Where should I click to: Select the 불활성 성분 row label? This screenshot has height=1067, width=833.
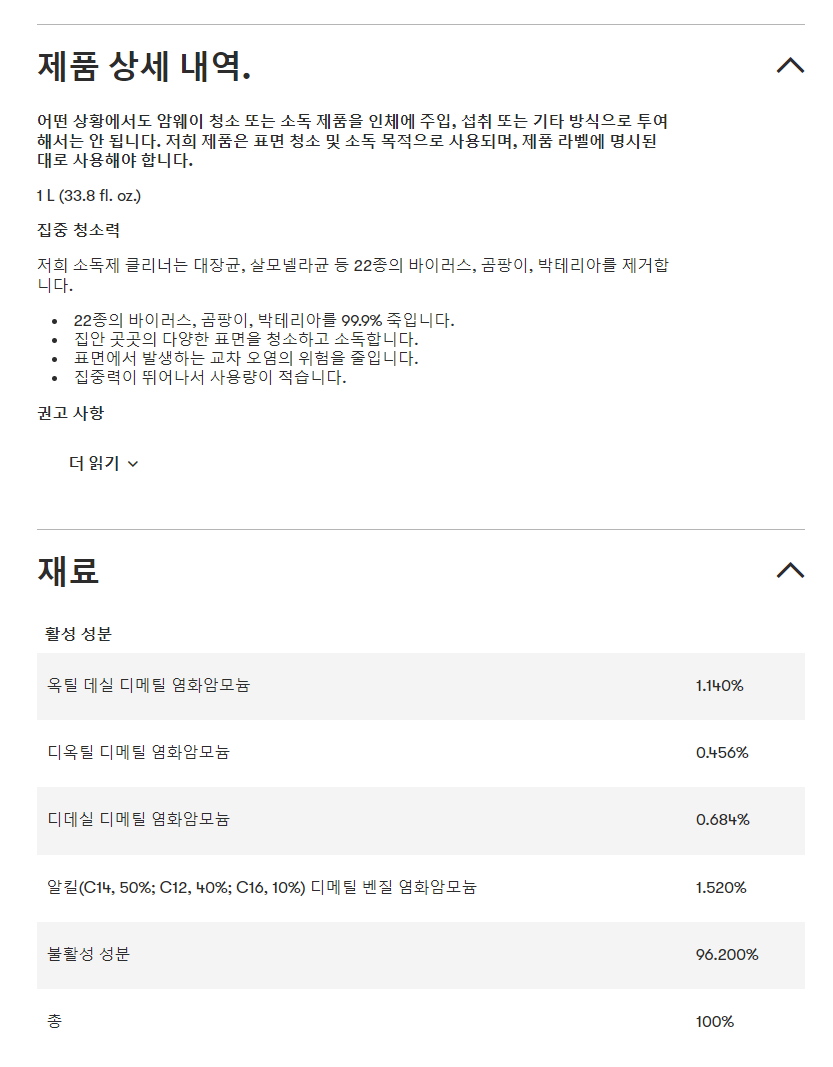pos(88,954)
